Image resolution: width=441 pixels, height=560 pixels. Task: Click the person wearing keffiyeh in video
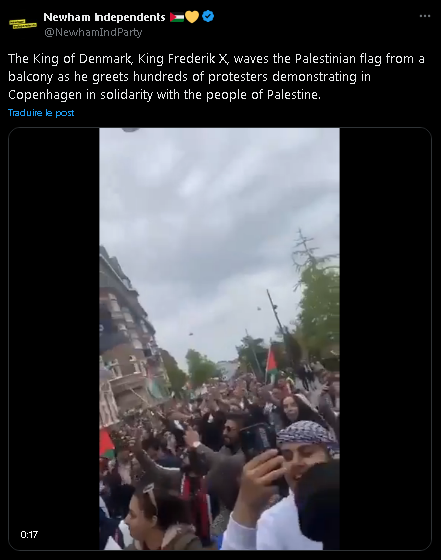point(305,450)
